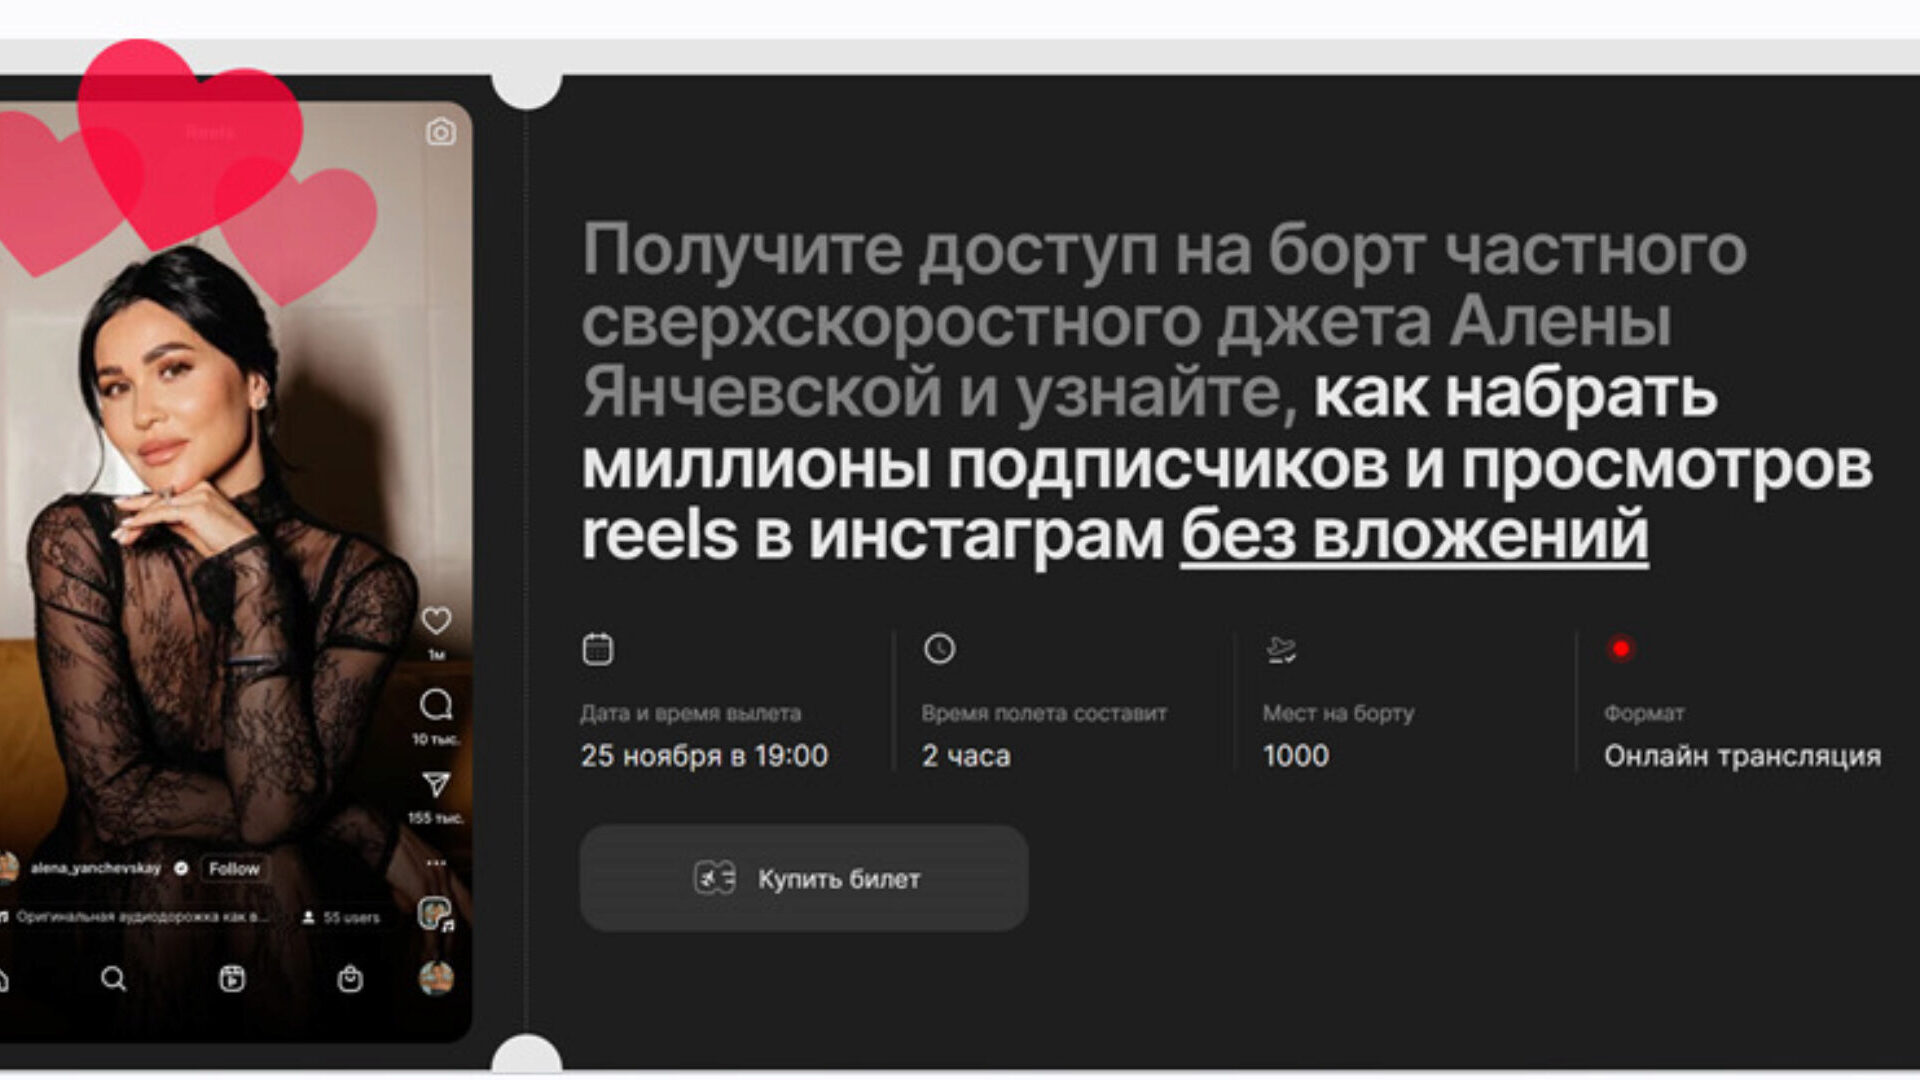Screen dimensions: 1920x1080
Task: Open the alena_yanchevskay username link
Action: tap(95, 868)
